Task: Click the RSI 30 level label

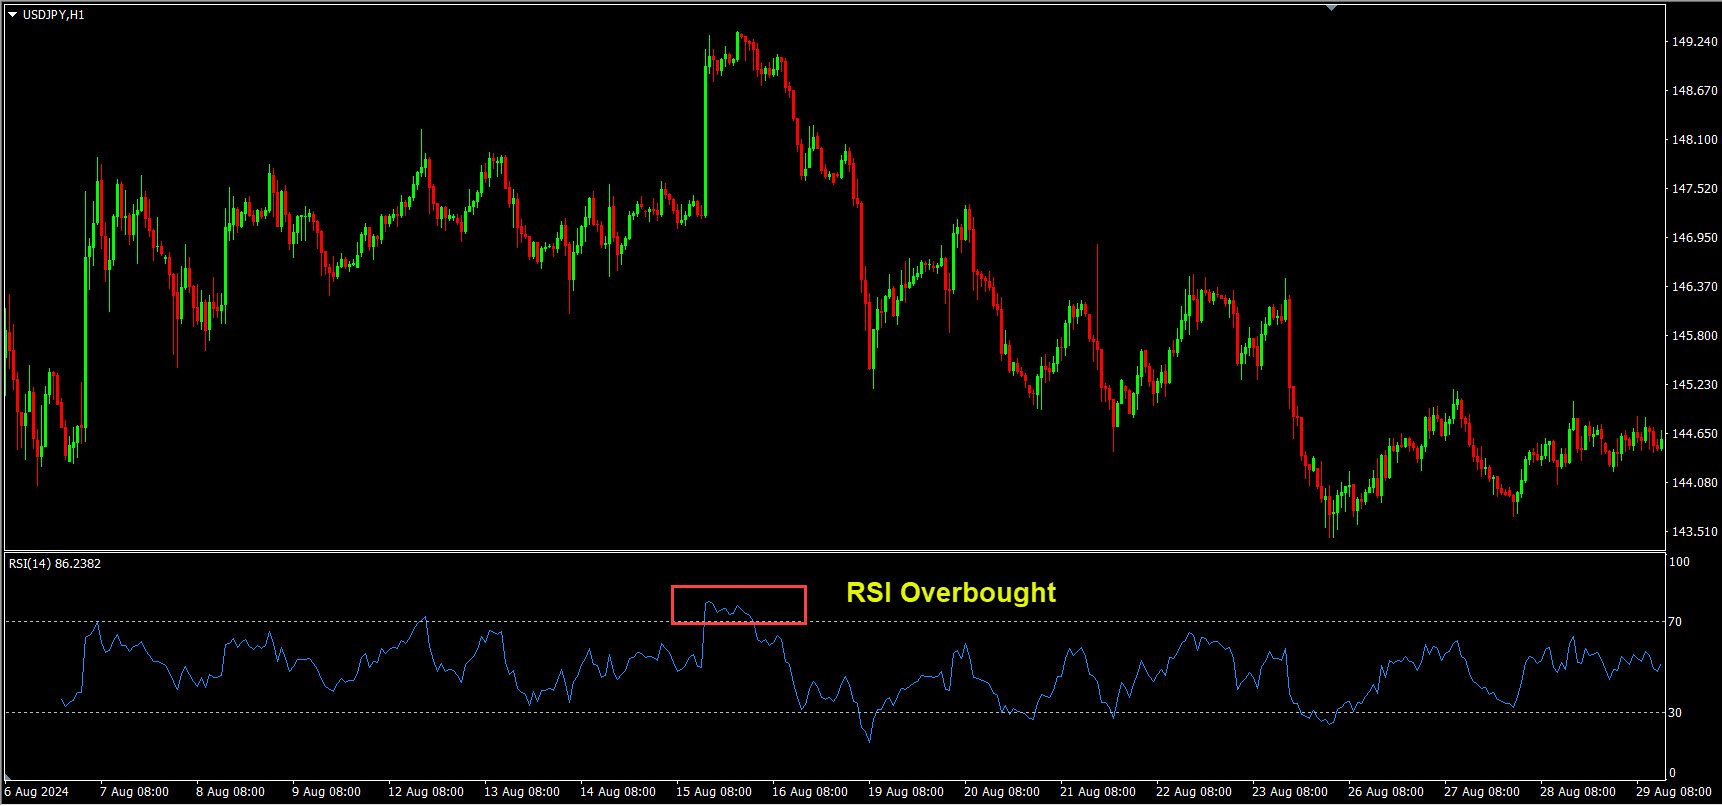Action: pyautogui.click(x=1675, y=713)
